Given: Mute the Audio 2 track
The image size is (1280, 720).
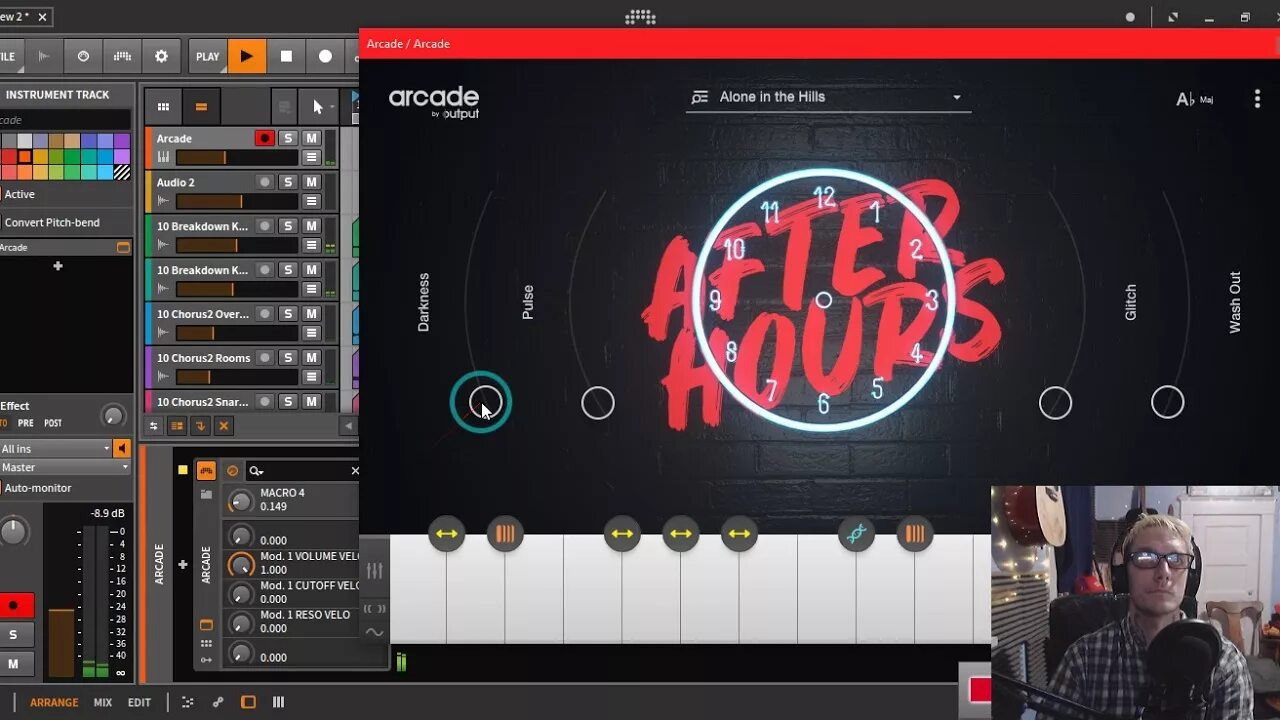Looking at the screenshot, I should point(311,182).
